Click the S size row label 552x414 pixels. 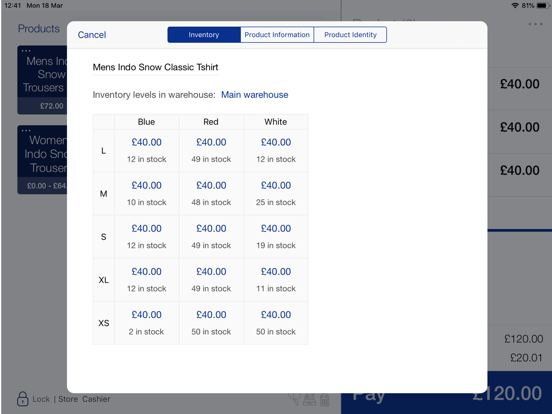(104, 237)
